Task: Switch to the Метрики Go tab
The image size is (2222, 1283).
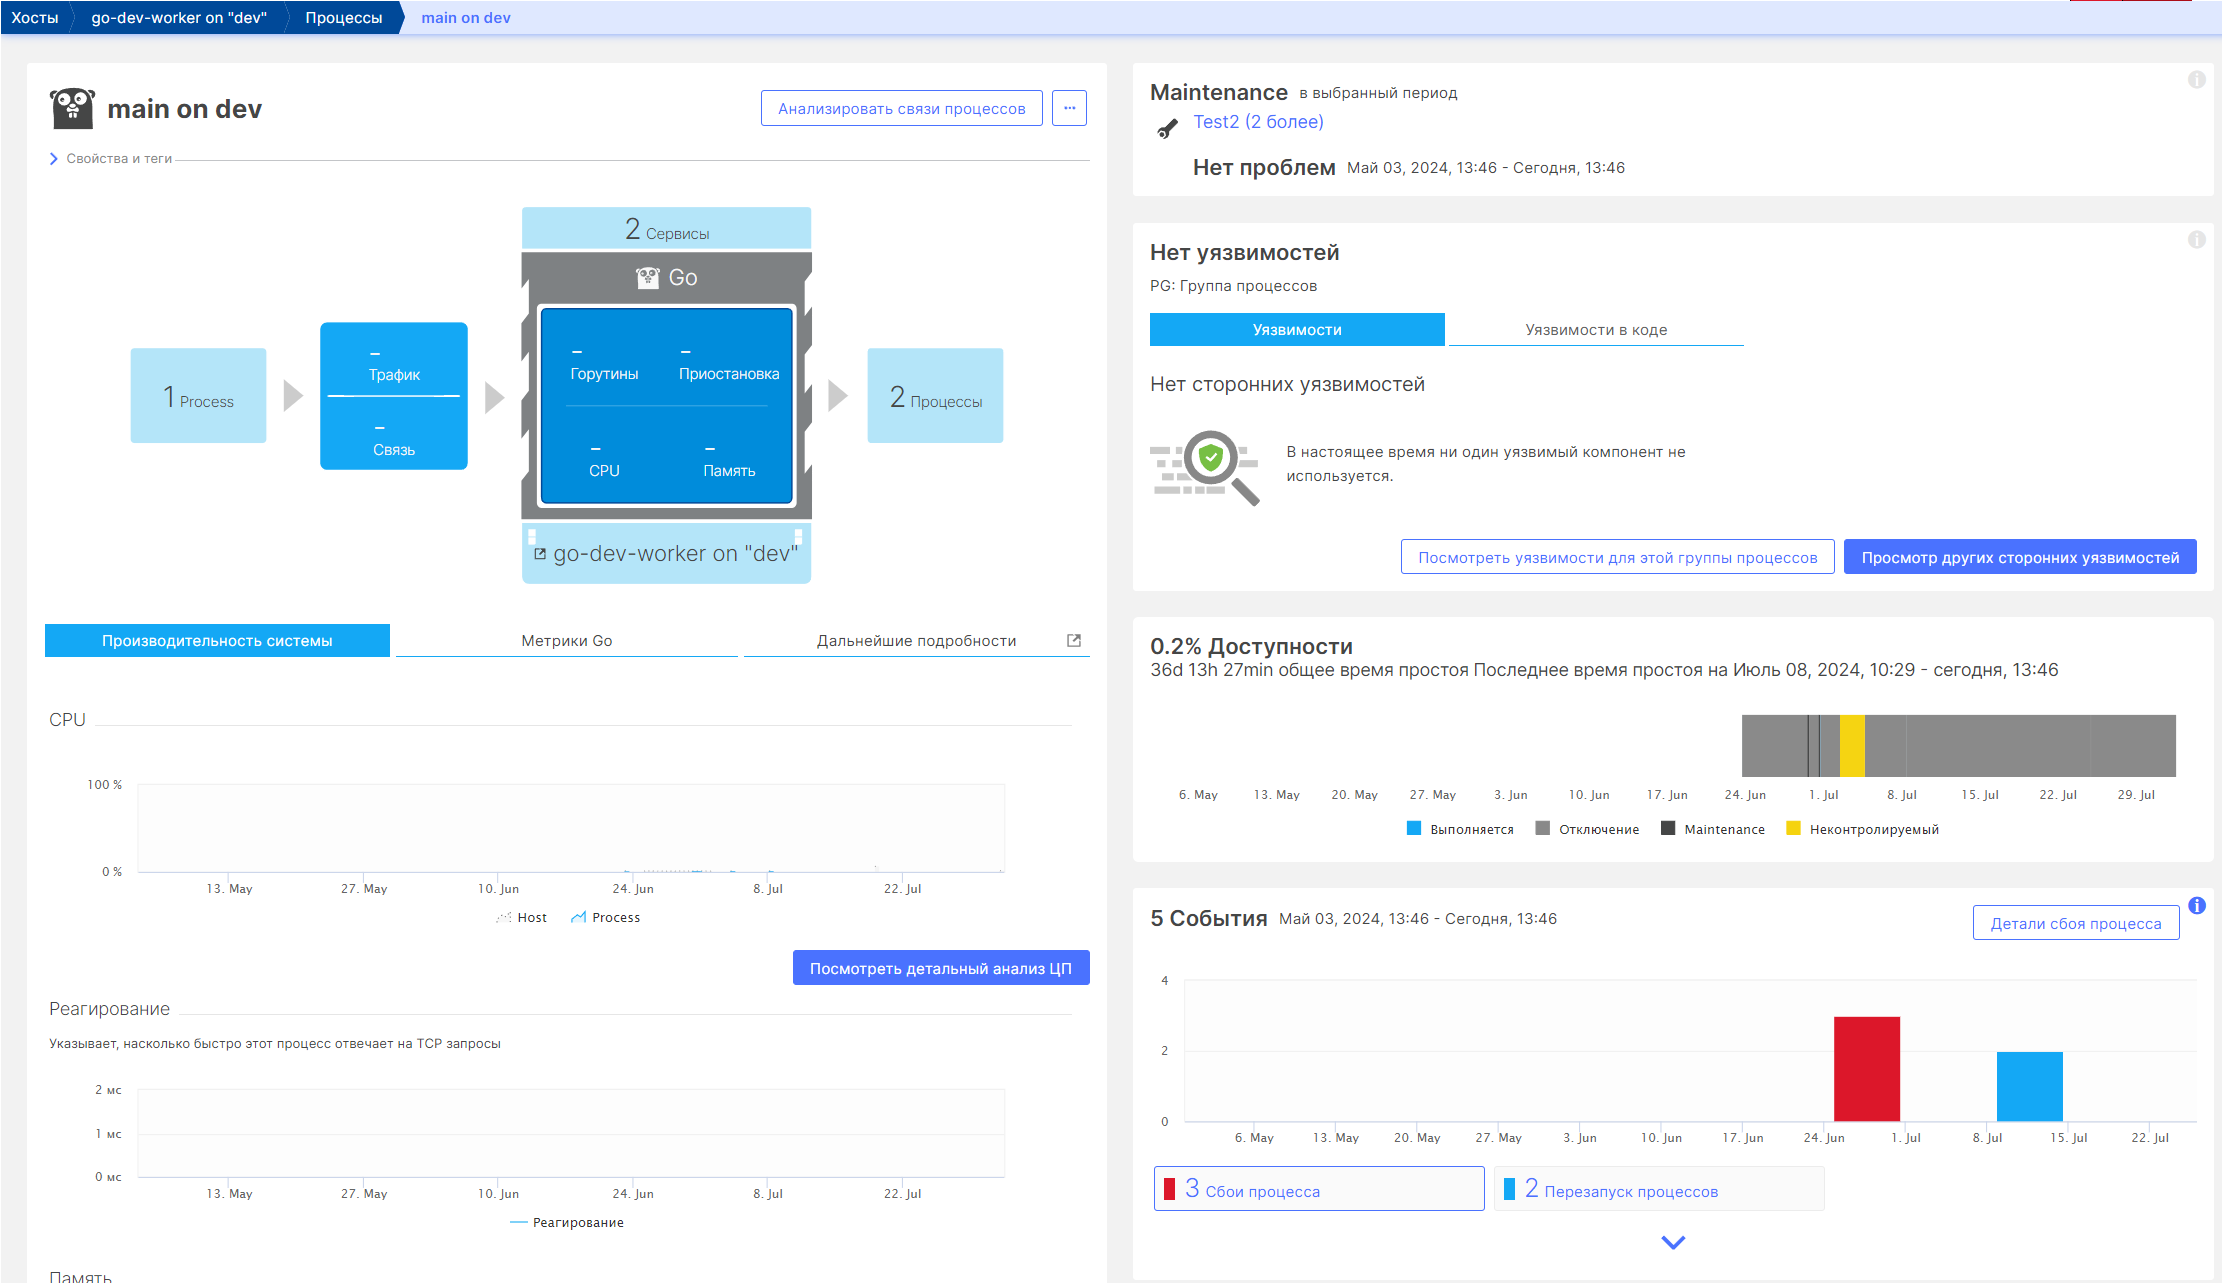Action: [x=566, y=641]
